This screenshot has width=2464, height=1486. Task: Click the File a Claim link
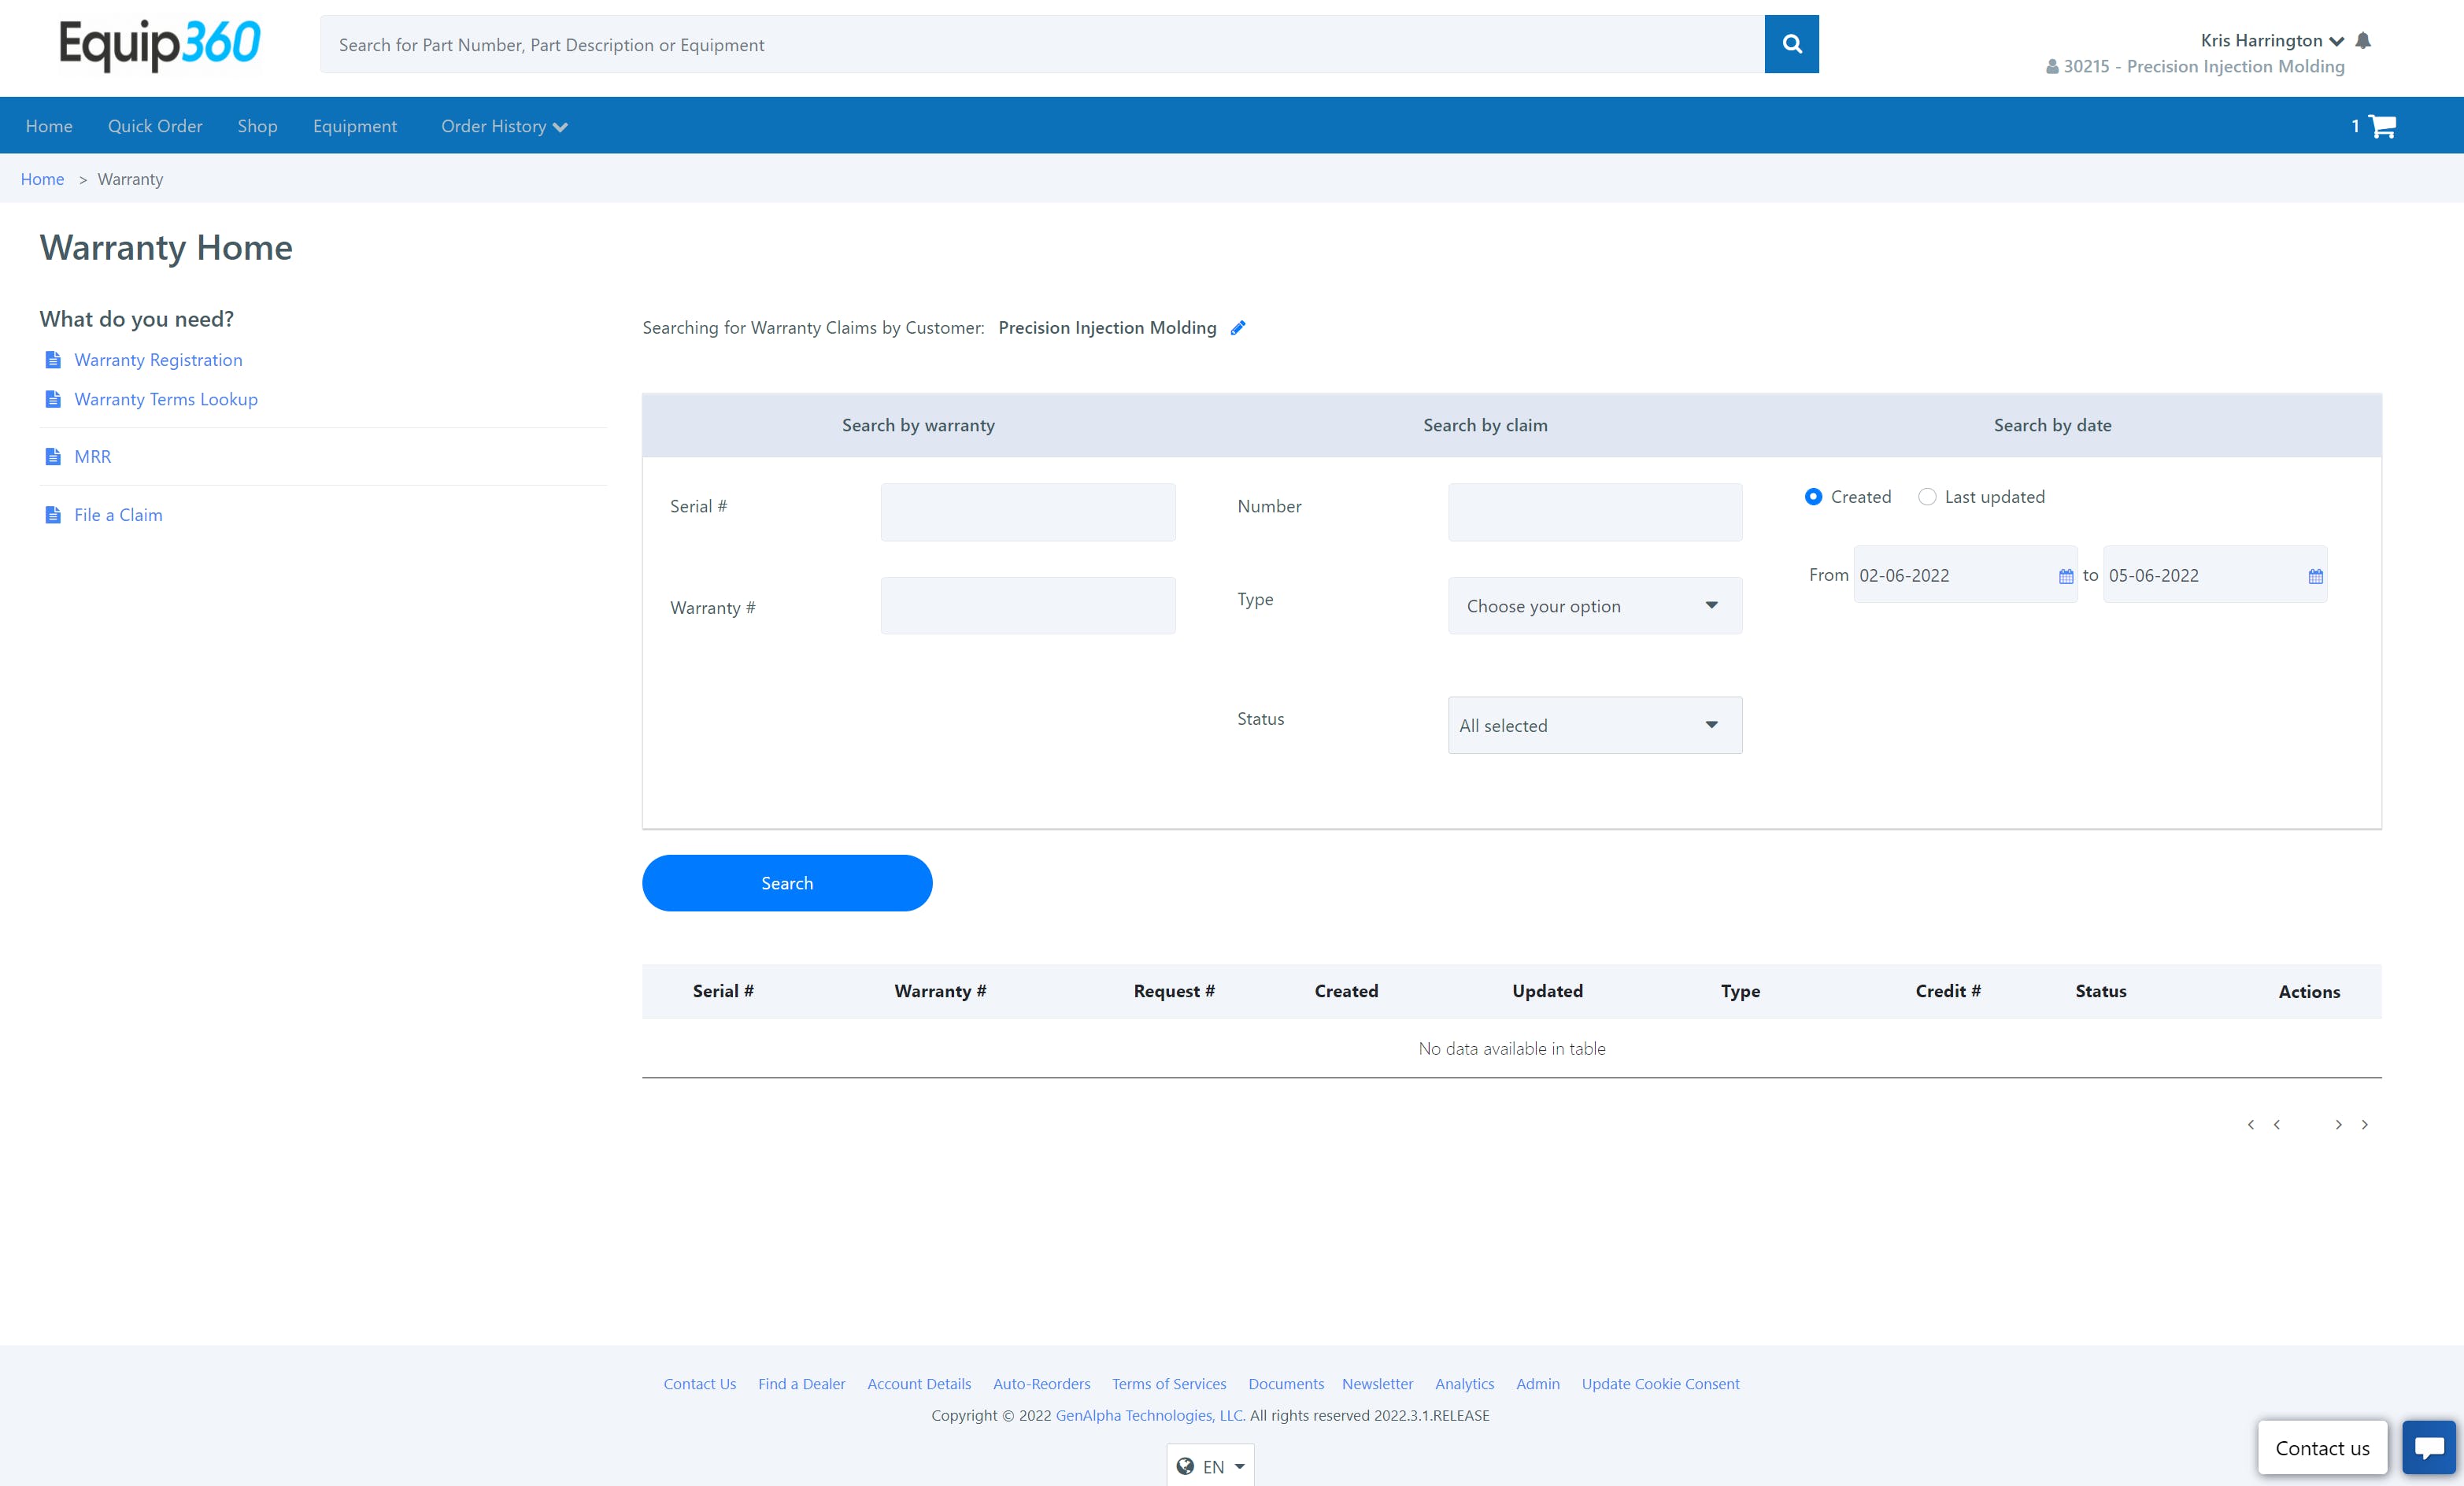tap(118, 515)
